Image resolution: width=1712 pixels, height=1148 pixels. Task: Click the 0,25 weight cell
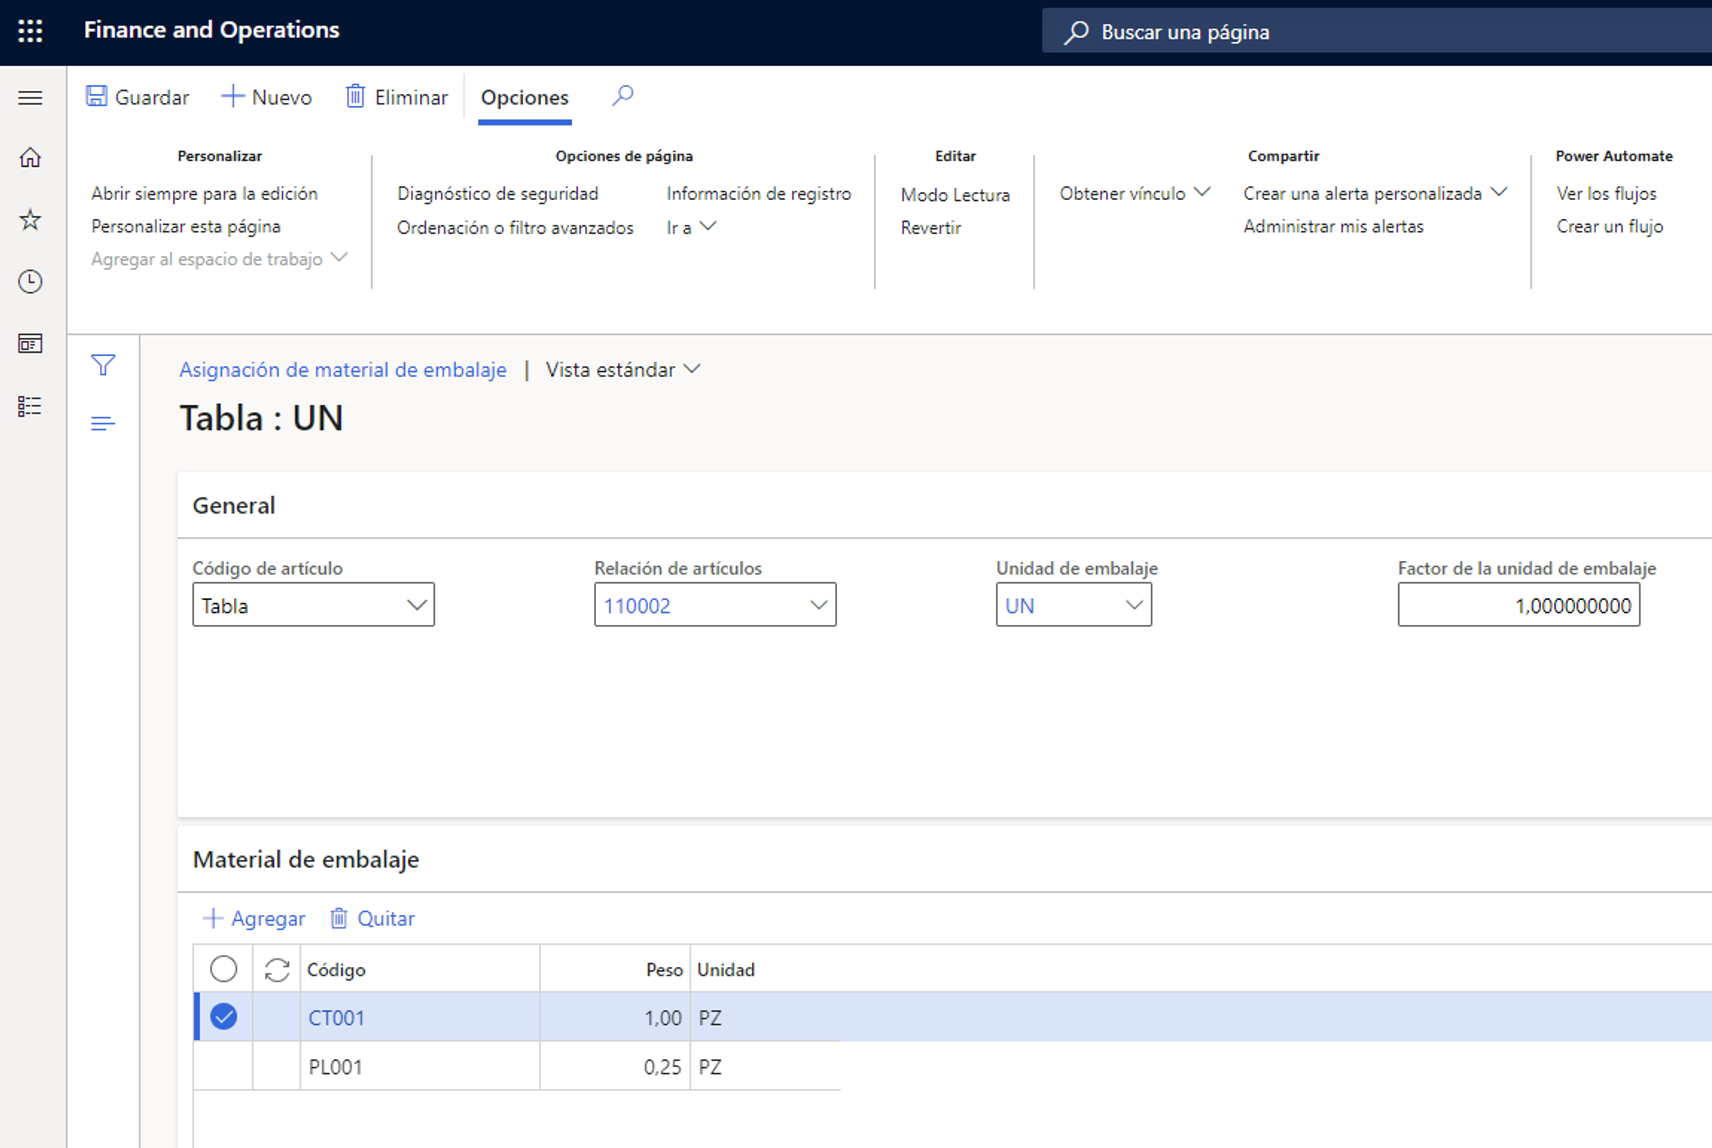pos(615,1066)
